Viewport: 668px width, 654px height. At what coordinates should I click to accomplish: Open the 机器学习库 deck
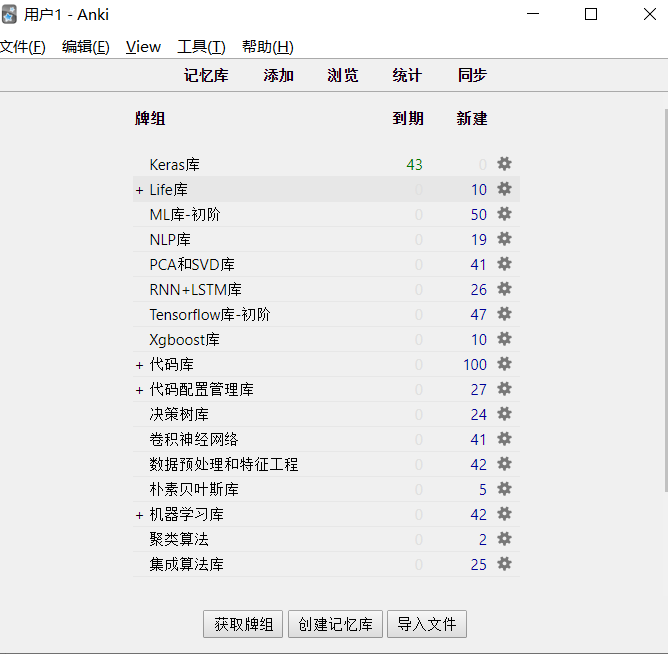tap(187, 515)
